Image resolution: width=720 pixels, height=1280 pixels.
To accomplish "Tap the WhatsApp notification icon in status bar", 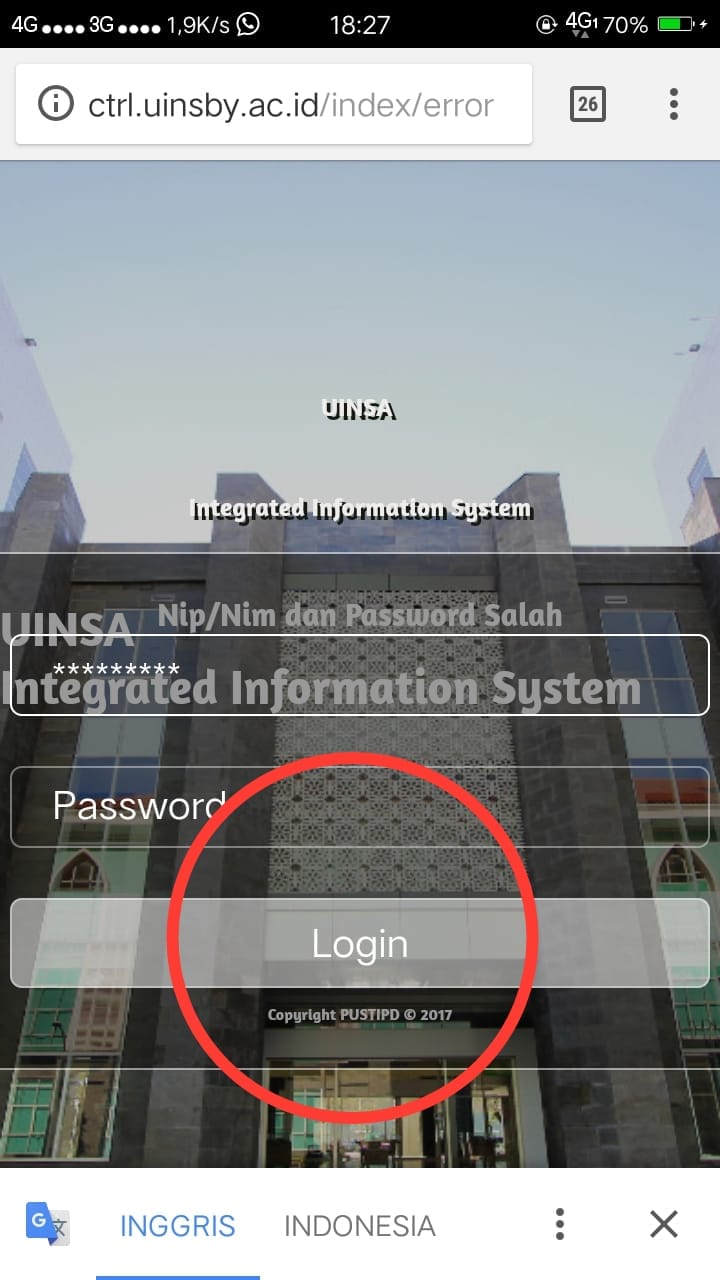I will coord(248,24).
